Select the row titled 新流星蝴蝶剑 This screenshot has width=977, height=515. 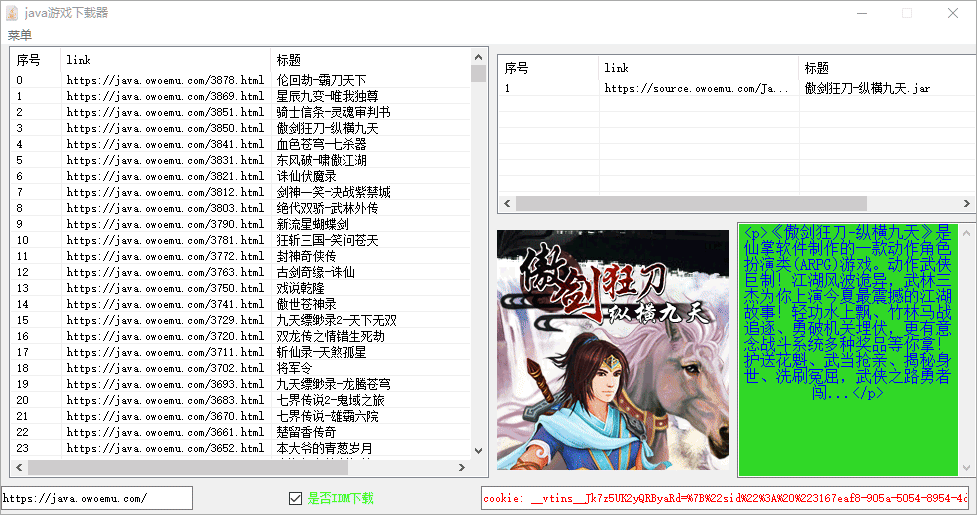[x=241, y=224]
